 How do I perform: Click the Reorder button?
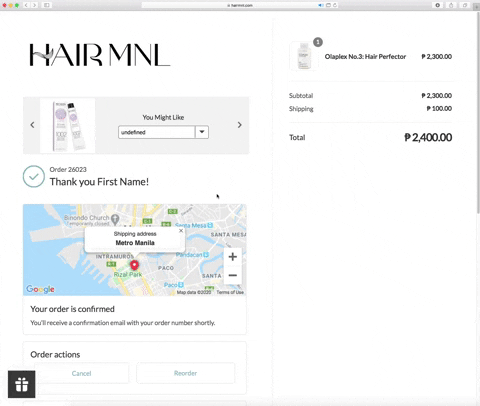(x=185, y=373)
